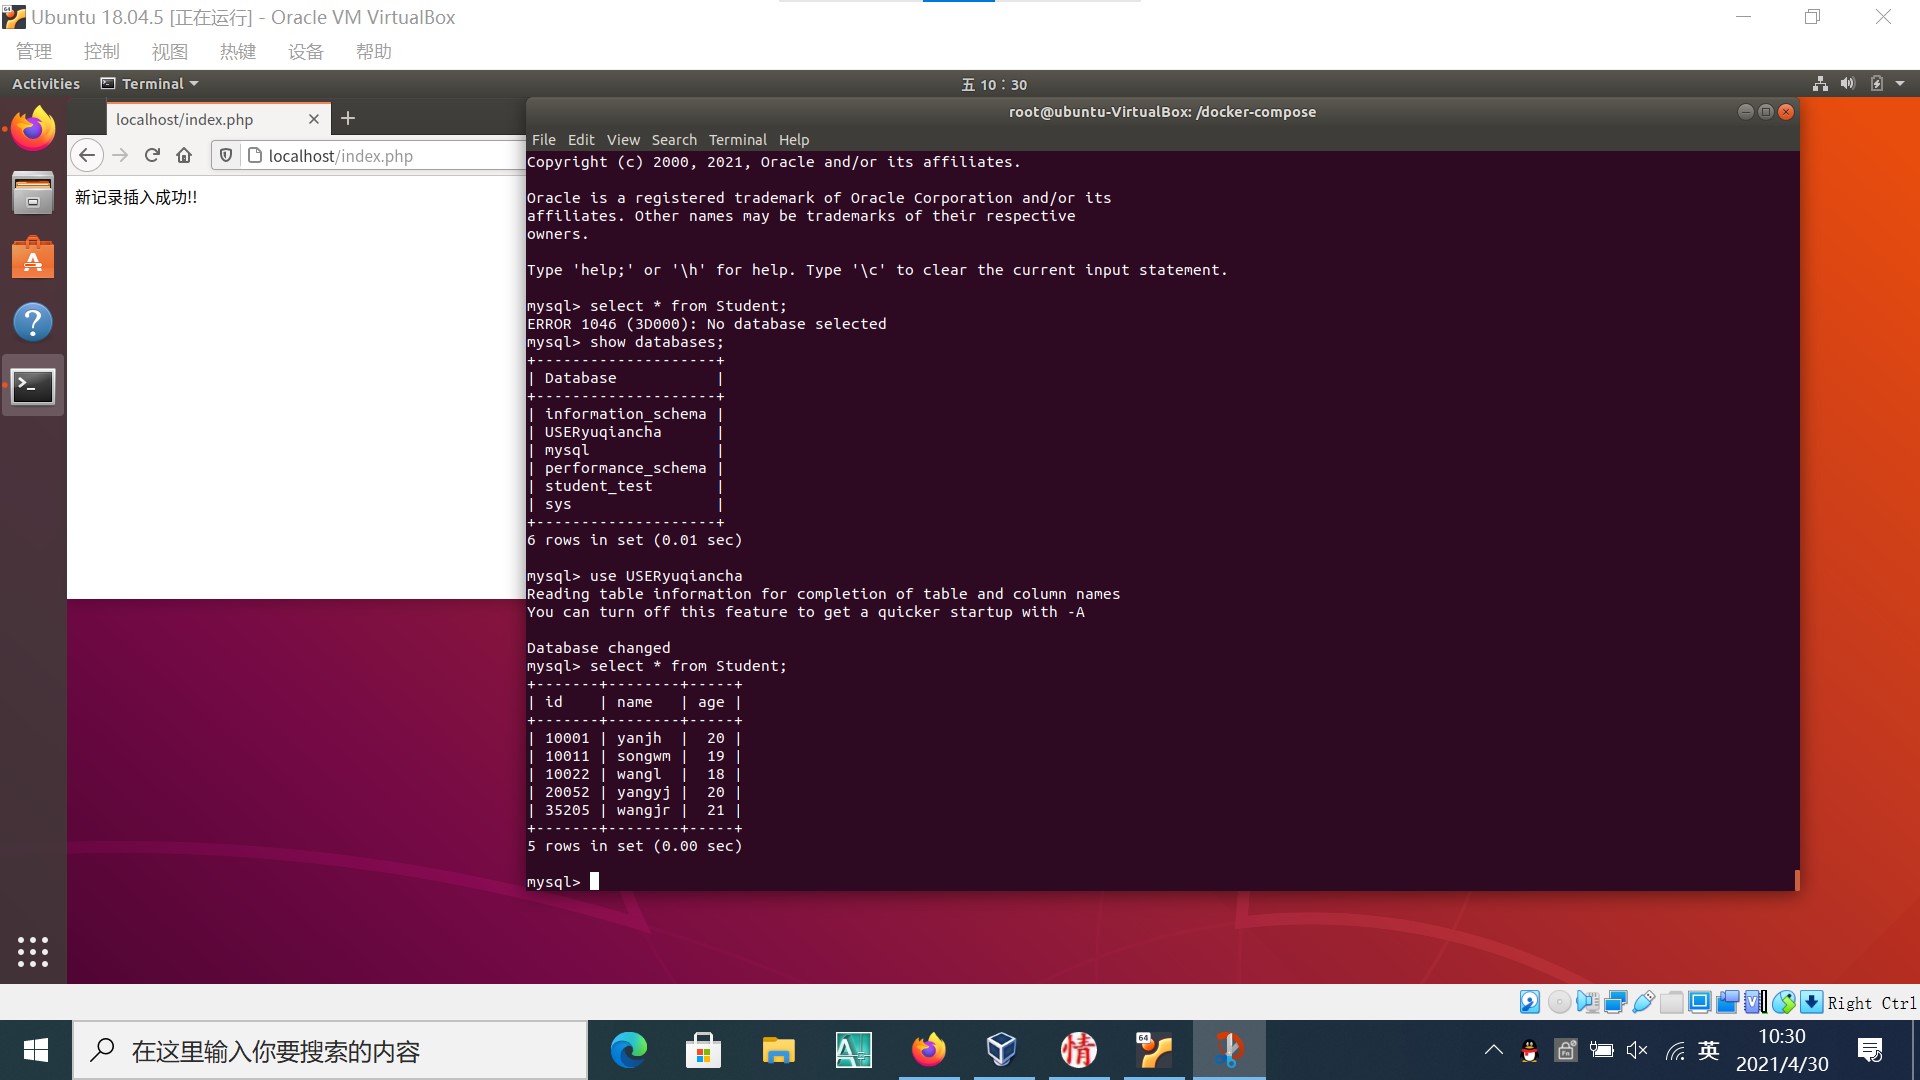Open the Help icon in dock
1920x1080 pixels.
pyautogui.click(x=33, y=322)
